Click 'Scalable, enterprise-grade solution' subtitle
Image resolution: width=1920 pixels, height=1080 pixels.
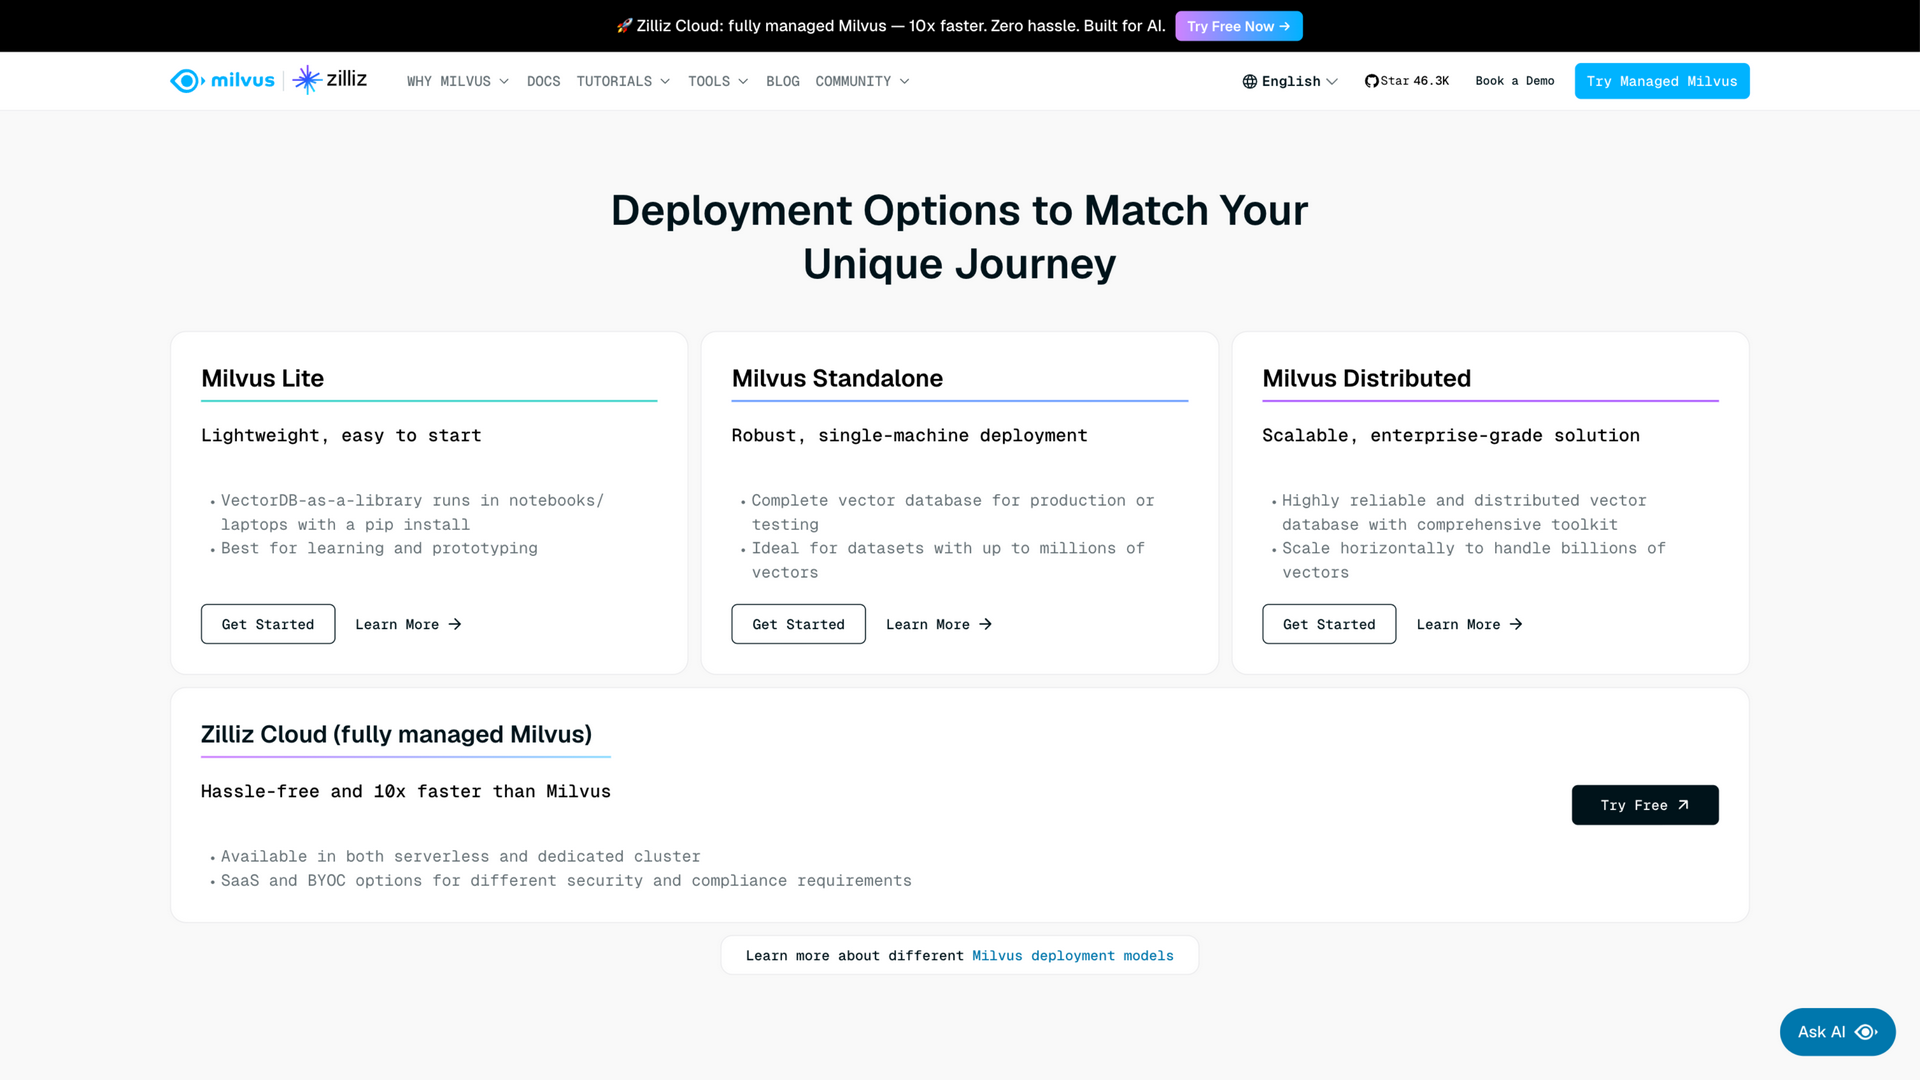(1451, 436)
